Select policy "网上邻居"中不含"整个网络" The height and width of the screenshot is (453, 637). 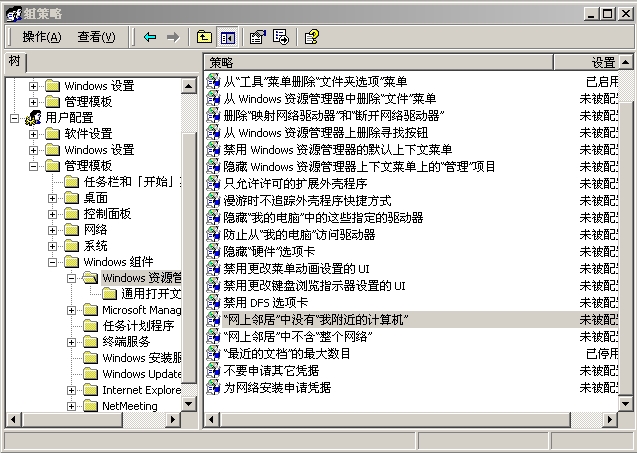tap(298, 336)
